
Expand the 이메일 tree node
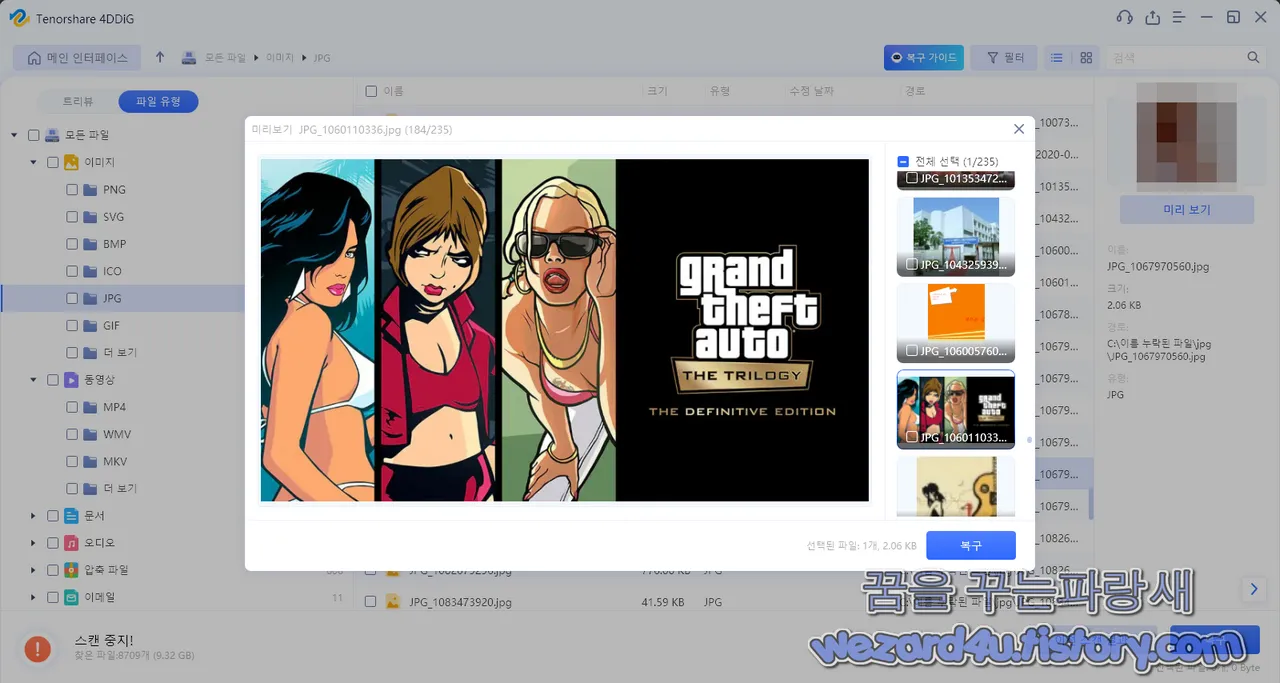click(33, 597)
